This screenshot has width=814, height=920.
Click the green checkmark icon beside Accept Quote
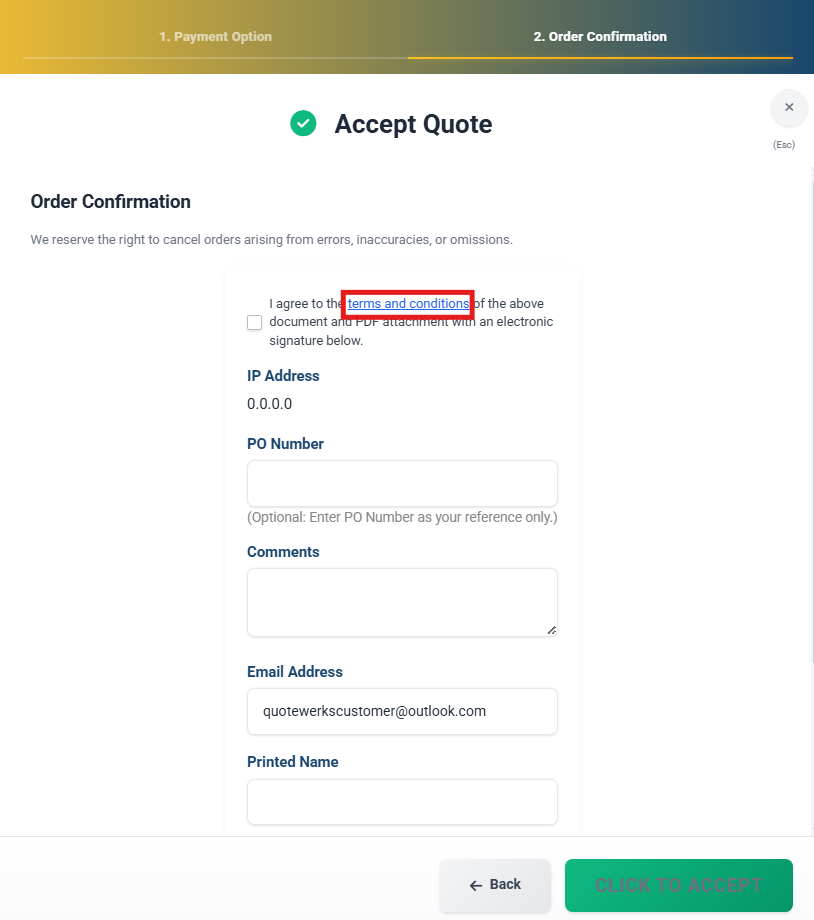(303, 123)
